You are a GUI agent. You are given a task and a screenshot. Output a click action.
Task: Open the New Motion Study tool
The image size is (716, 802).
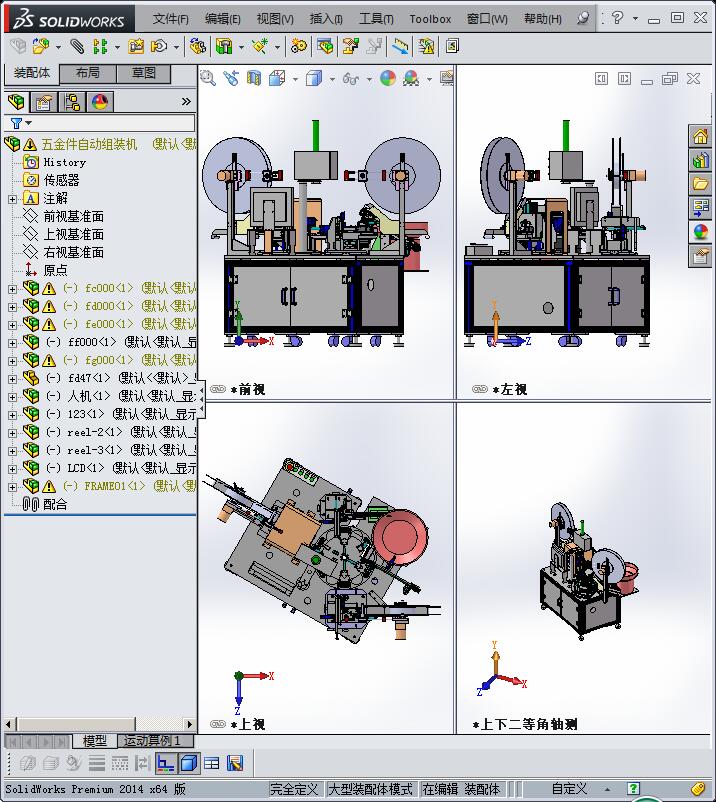point(299,47)
